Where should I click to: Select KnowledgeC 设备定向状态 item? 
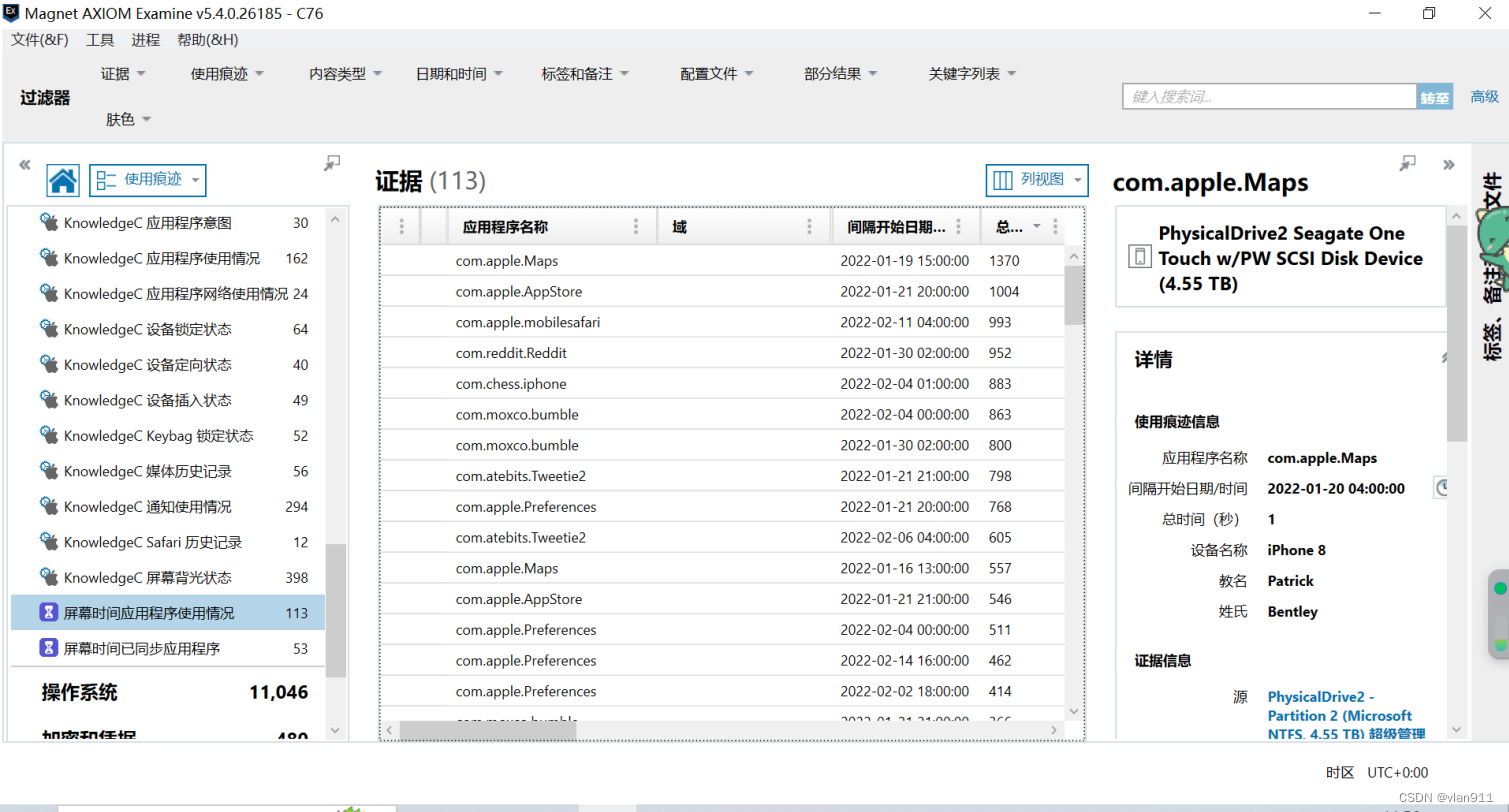pos(168,365)
